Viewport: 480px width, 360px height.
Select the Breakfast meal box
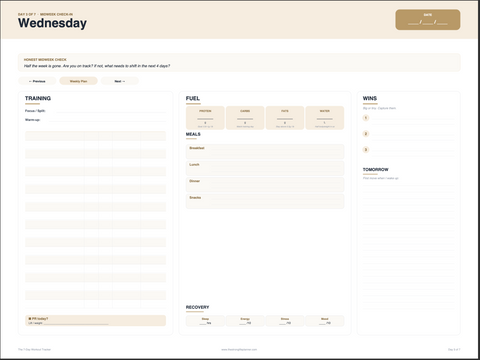pos(265,152)
